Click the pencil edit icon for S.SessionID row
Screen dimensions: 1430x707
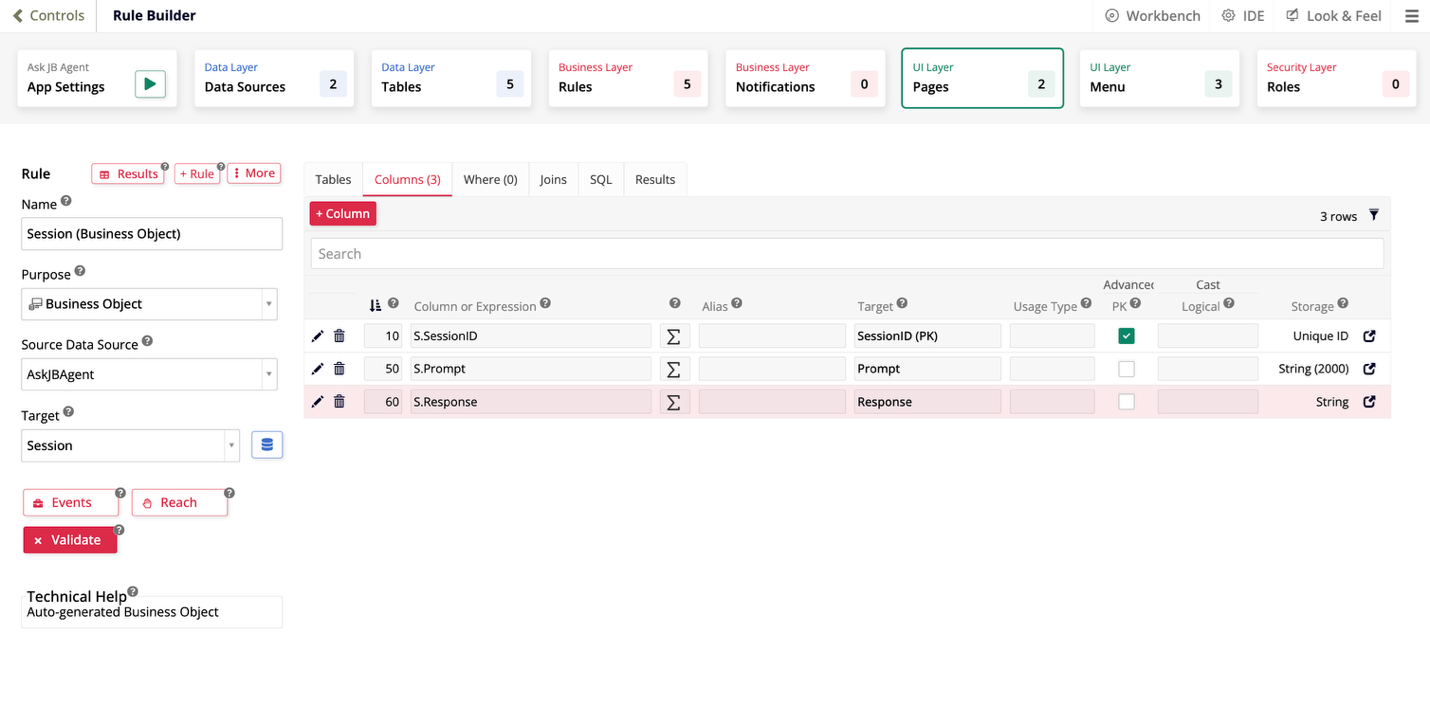click(318, 336)
